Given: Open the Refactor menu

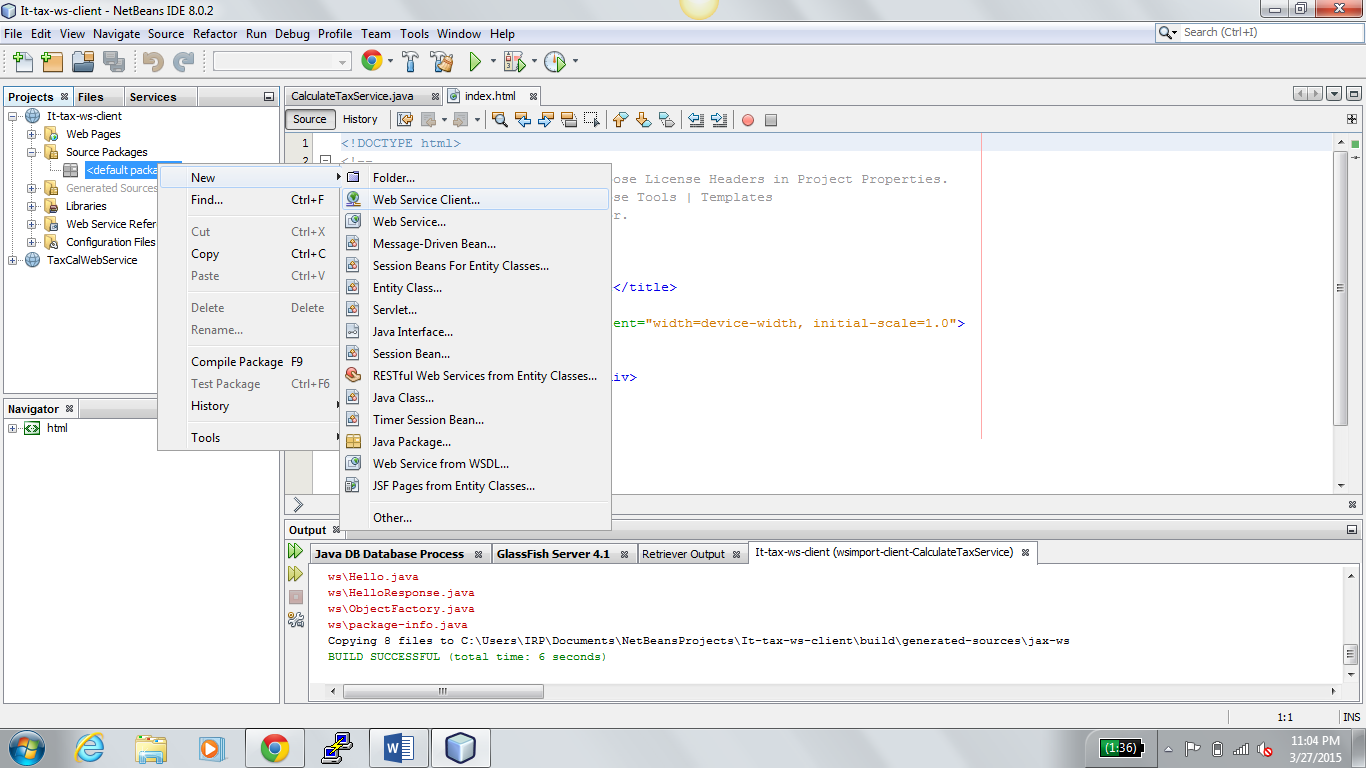Looking at the screenshot, I should tap(215, 33).
